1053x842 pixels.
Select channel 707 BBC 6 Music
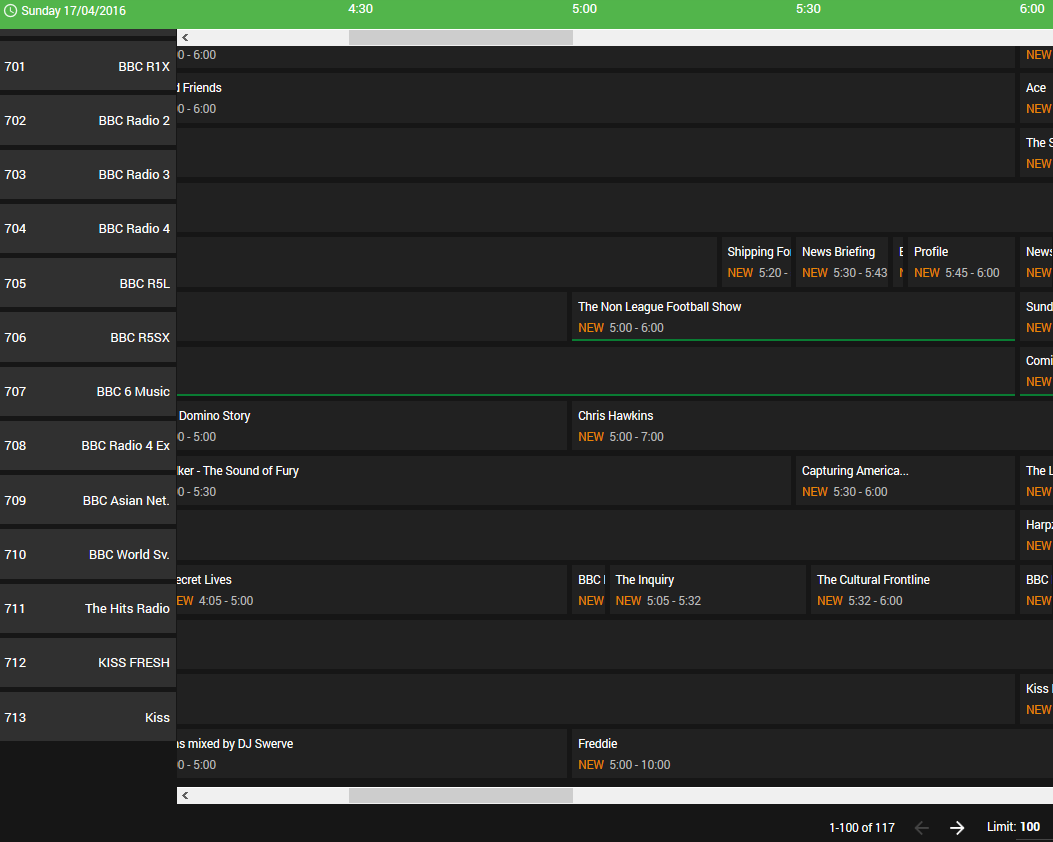[x=88, y=391]
